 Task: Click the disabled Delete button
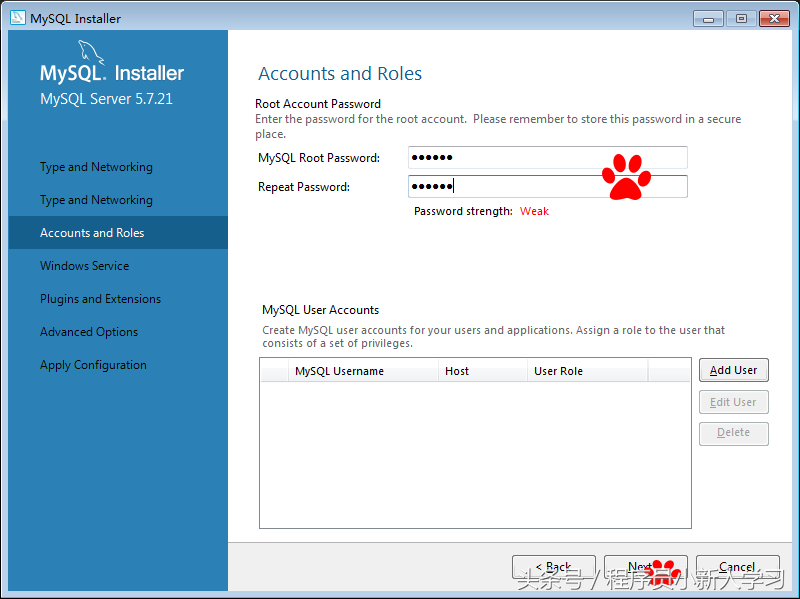point(733,432)
